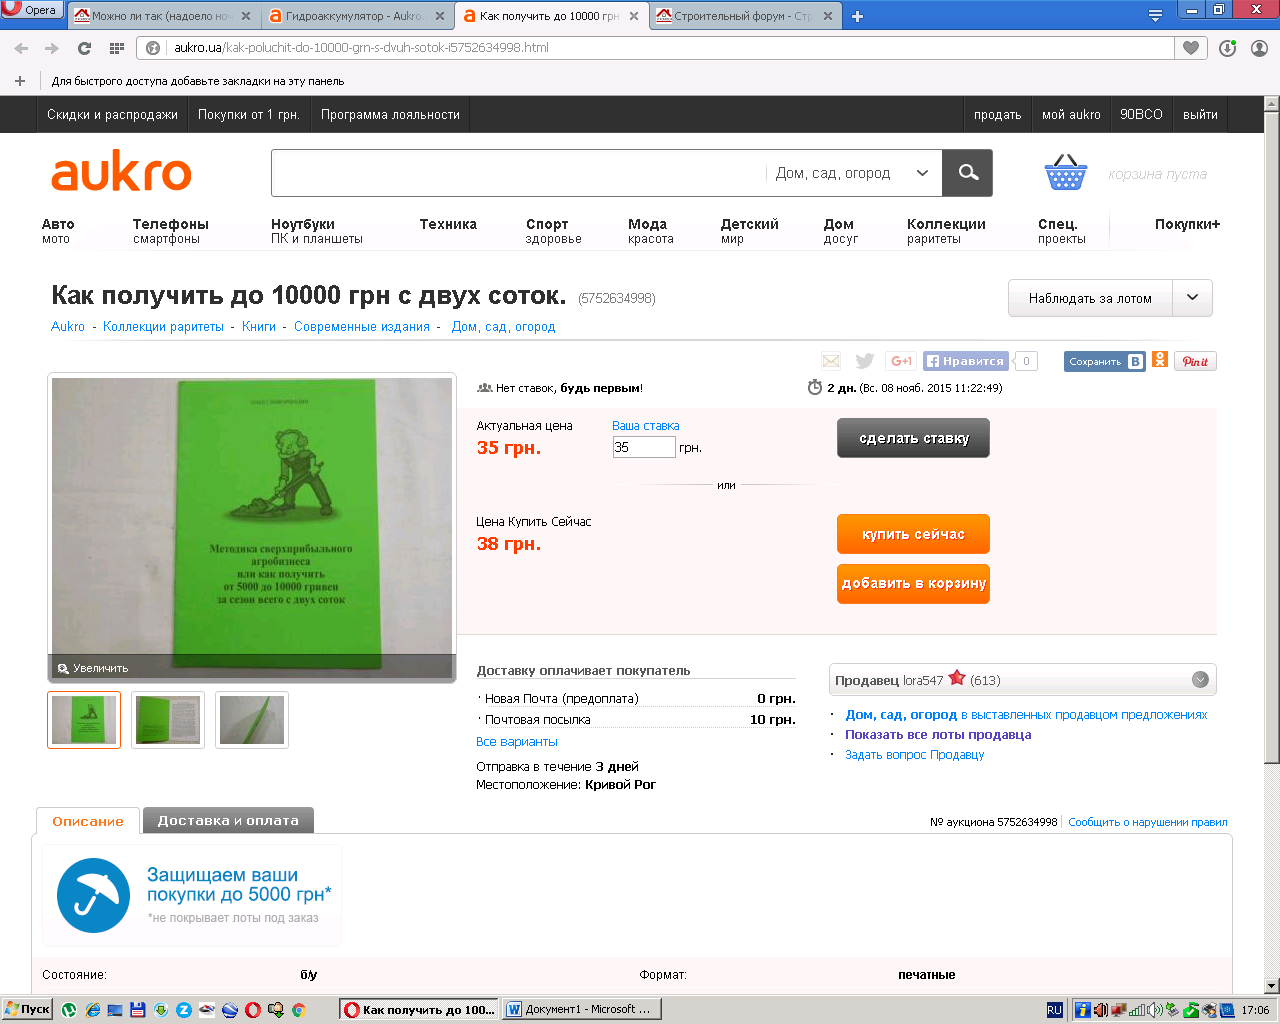
Task: Click the Google +1 button
Action: tap(901, 361)
